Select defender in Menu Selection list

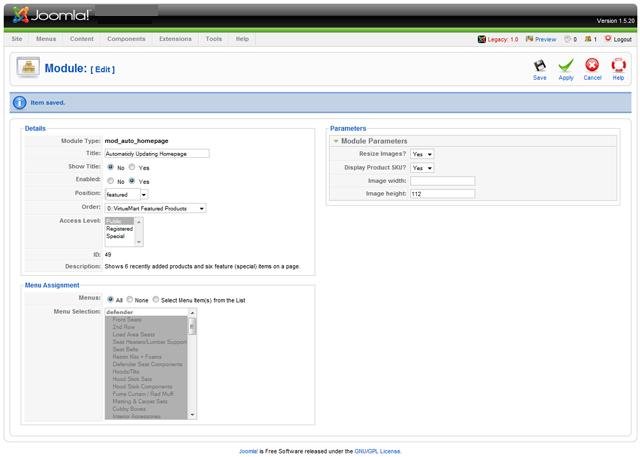pyautogui.click(x=146, y=312)
